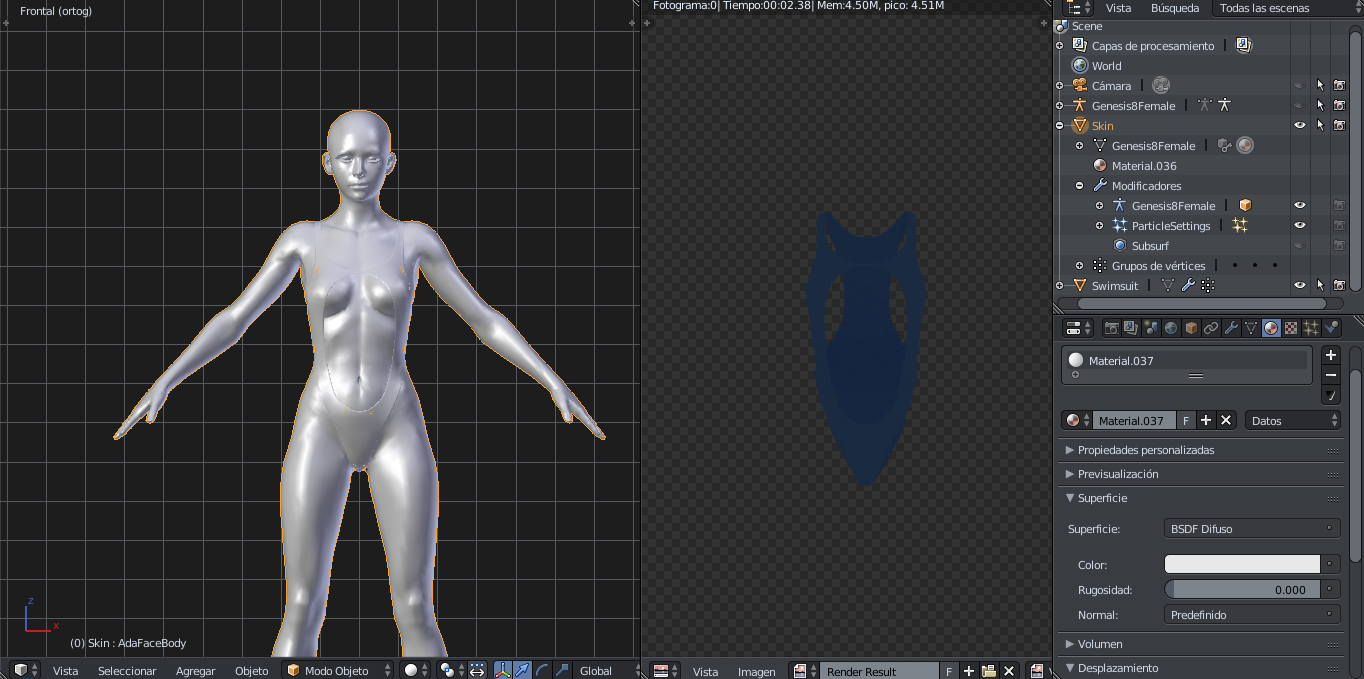The width and height of the screenshot is (1364, 679).
Task: Select Material.037 slot in list
Action: coord(1186,361)
